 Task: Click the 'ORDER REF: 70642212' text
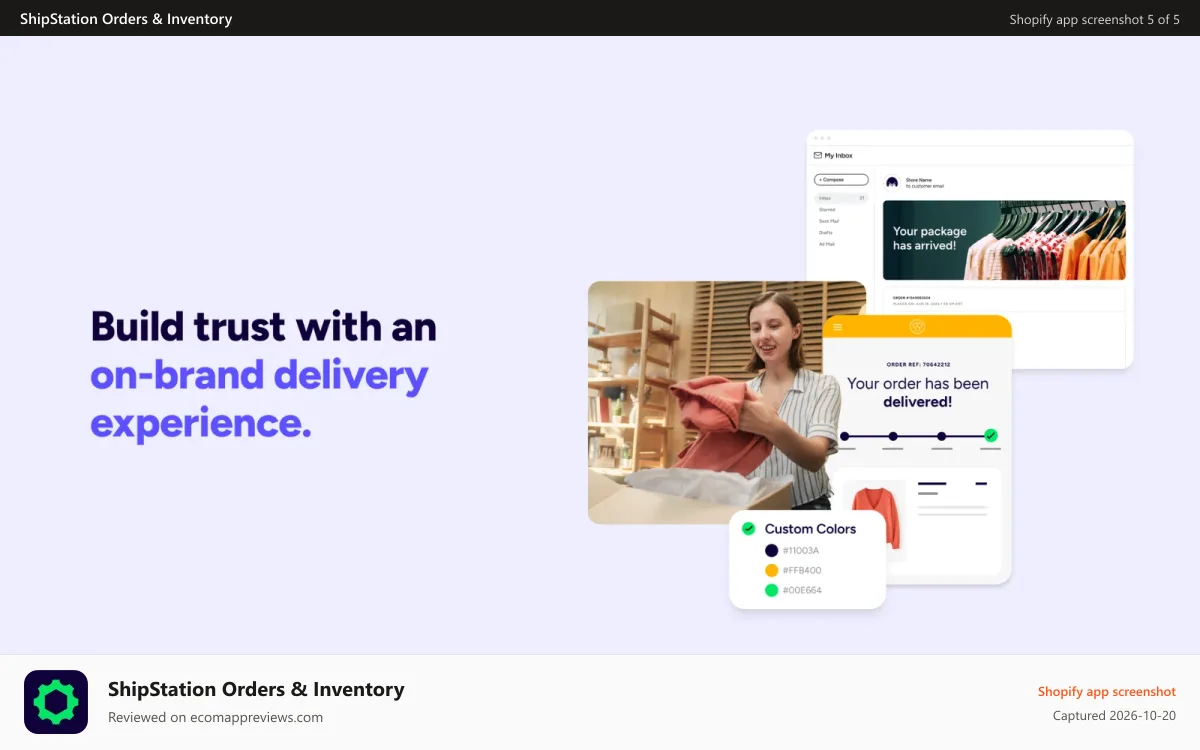pos(918,365)
